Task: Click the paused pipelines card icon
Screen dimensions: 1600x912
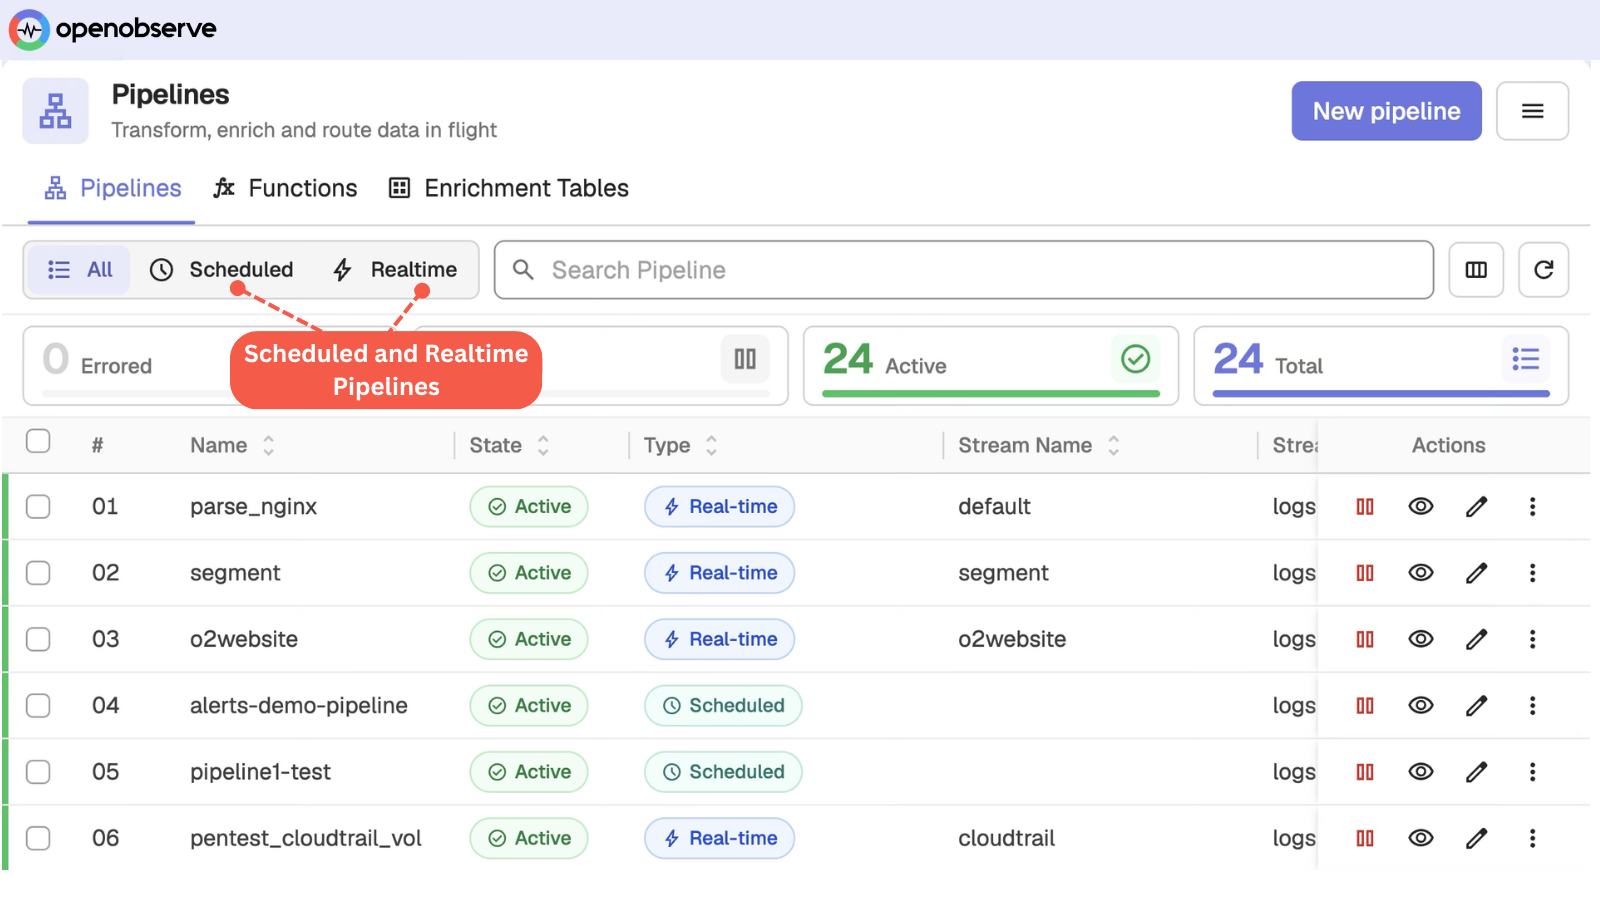Action: [745, 359]
